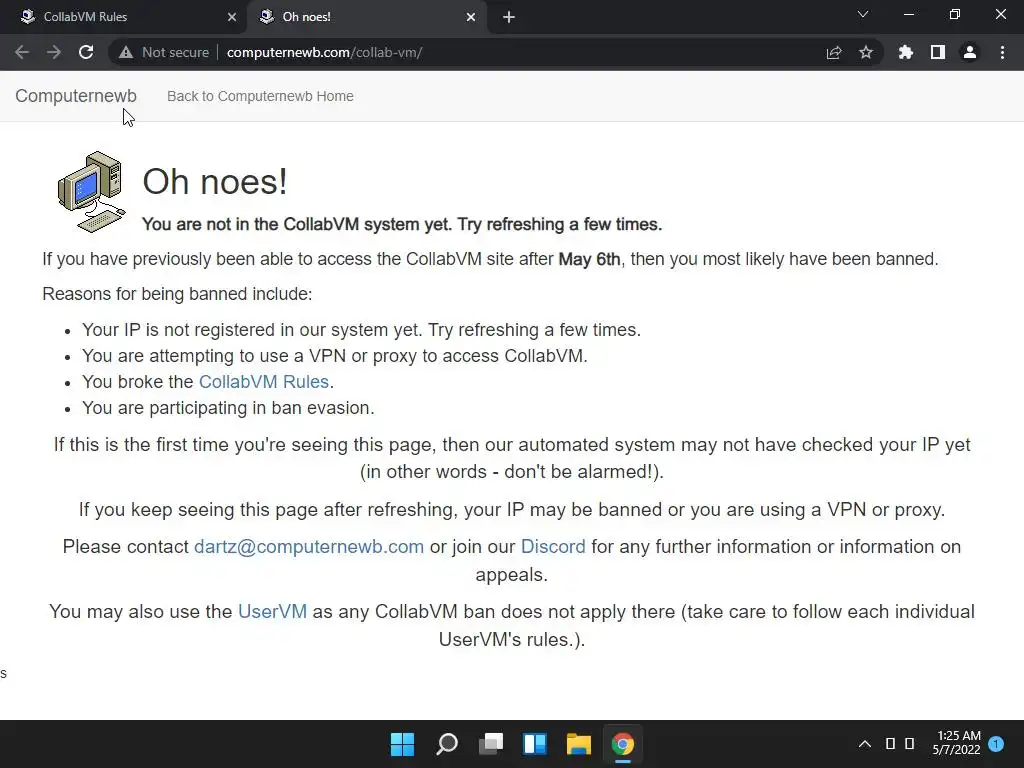Click the Chrome taskbar icon
The image size is (1024, 768).
622,744
